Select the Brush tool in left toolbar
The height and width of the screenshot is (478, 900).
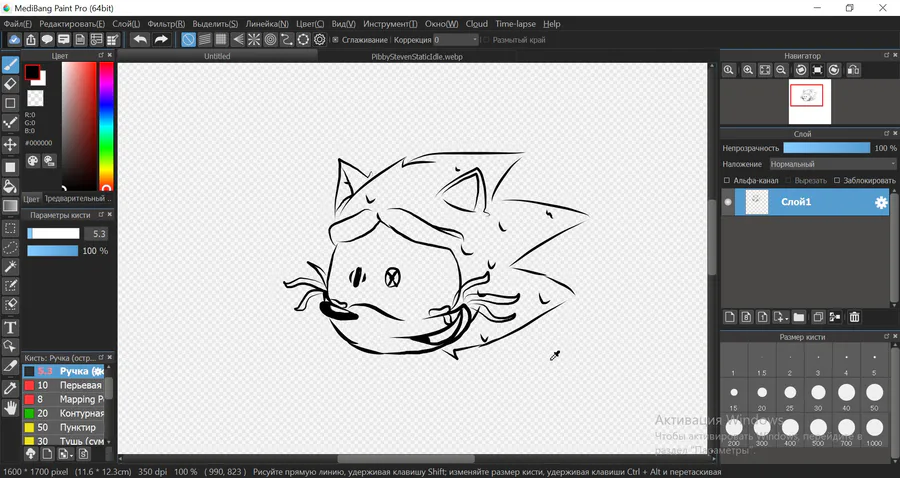[x=10, y=65]
